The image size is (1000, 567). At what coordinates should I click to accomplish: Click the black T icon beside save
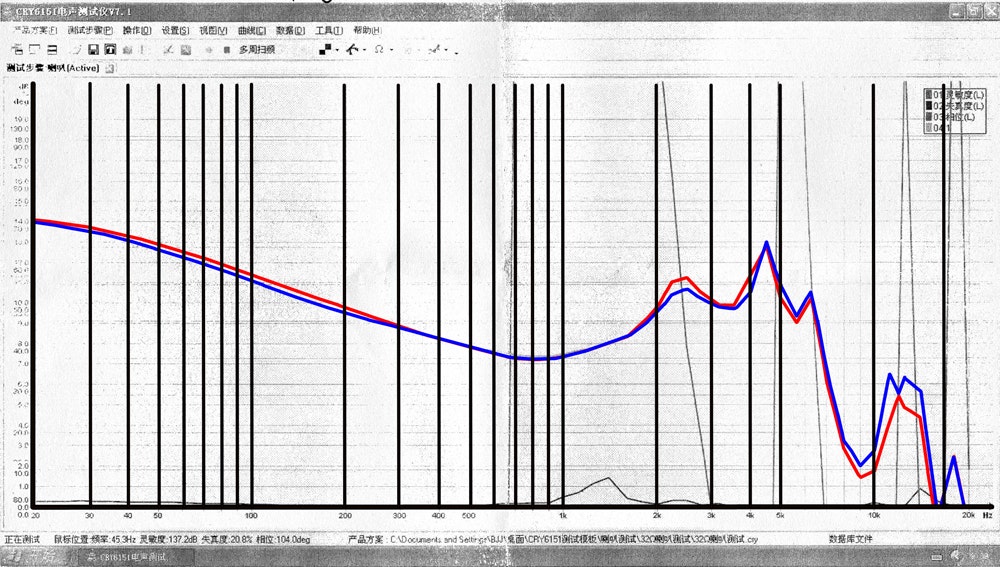click(110, 49)
